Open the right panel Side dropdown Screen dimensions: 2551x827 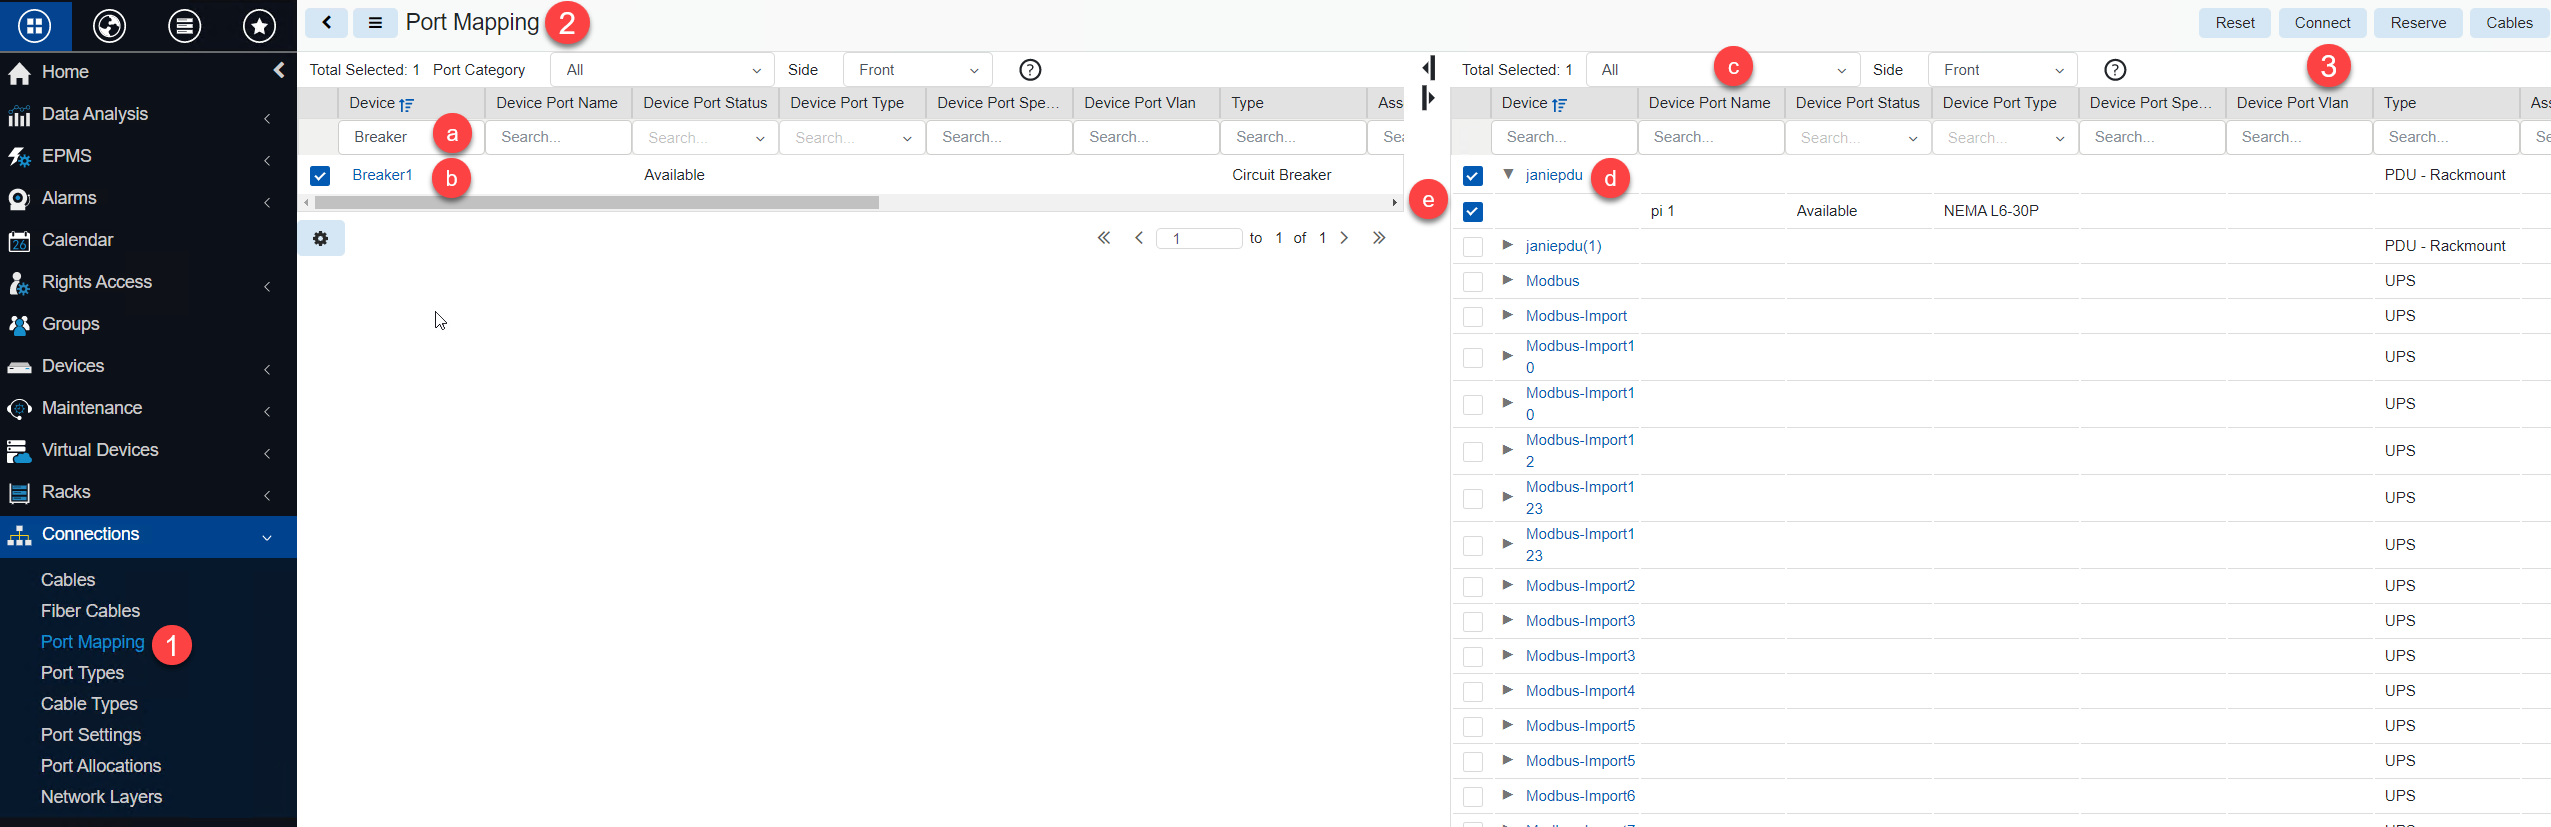pyautogui.click(x=2001, y=70)
